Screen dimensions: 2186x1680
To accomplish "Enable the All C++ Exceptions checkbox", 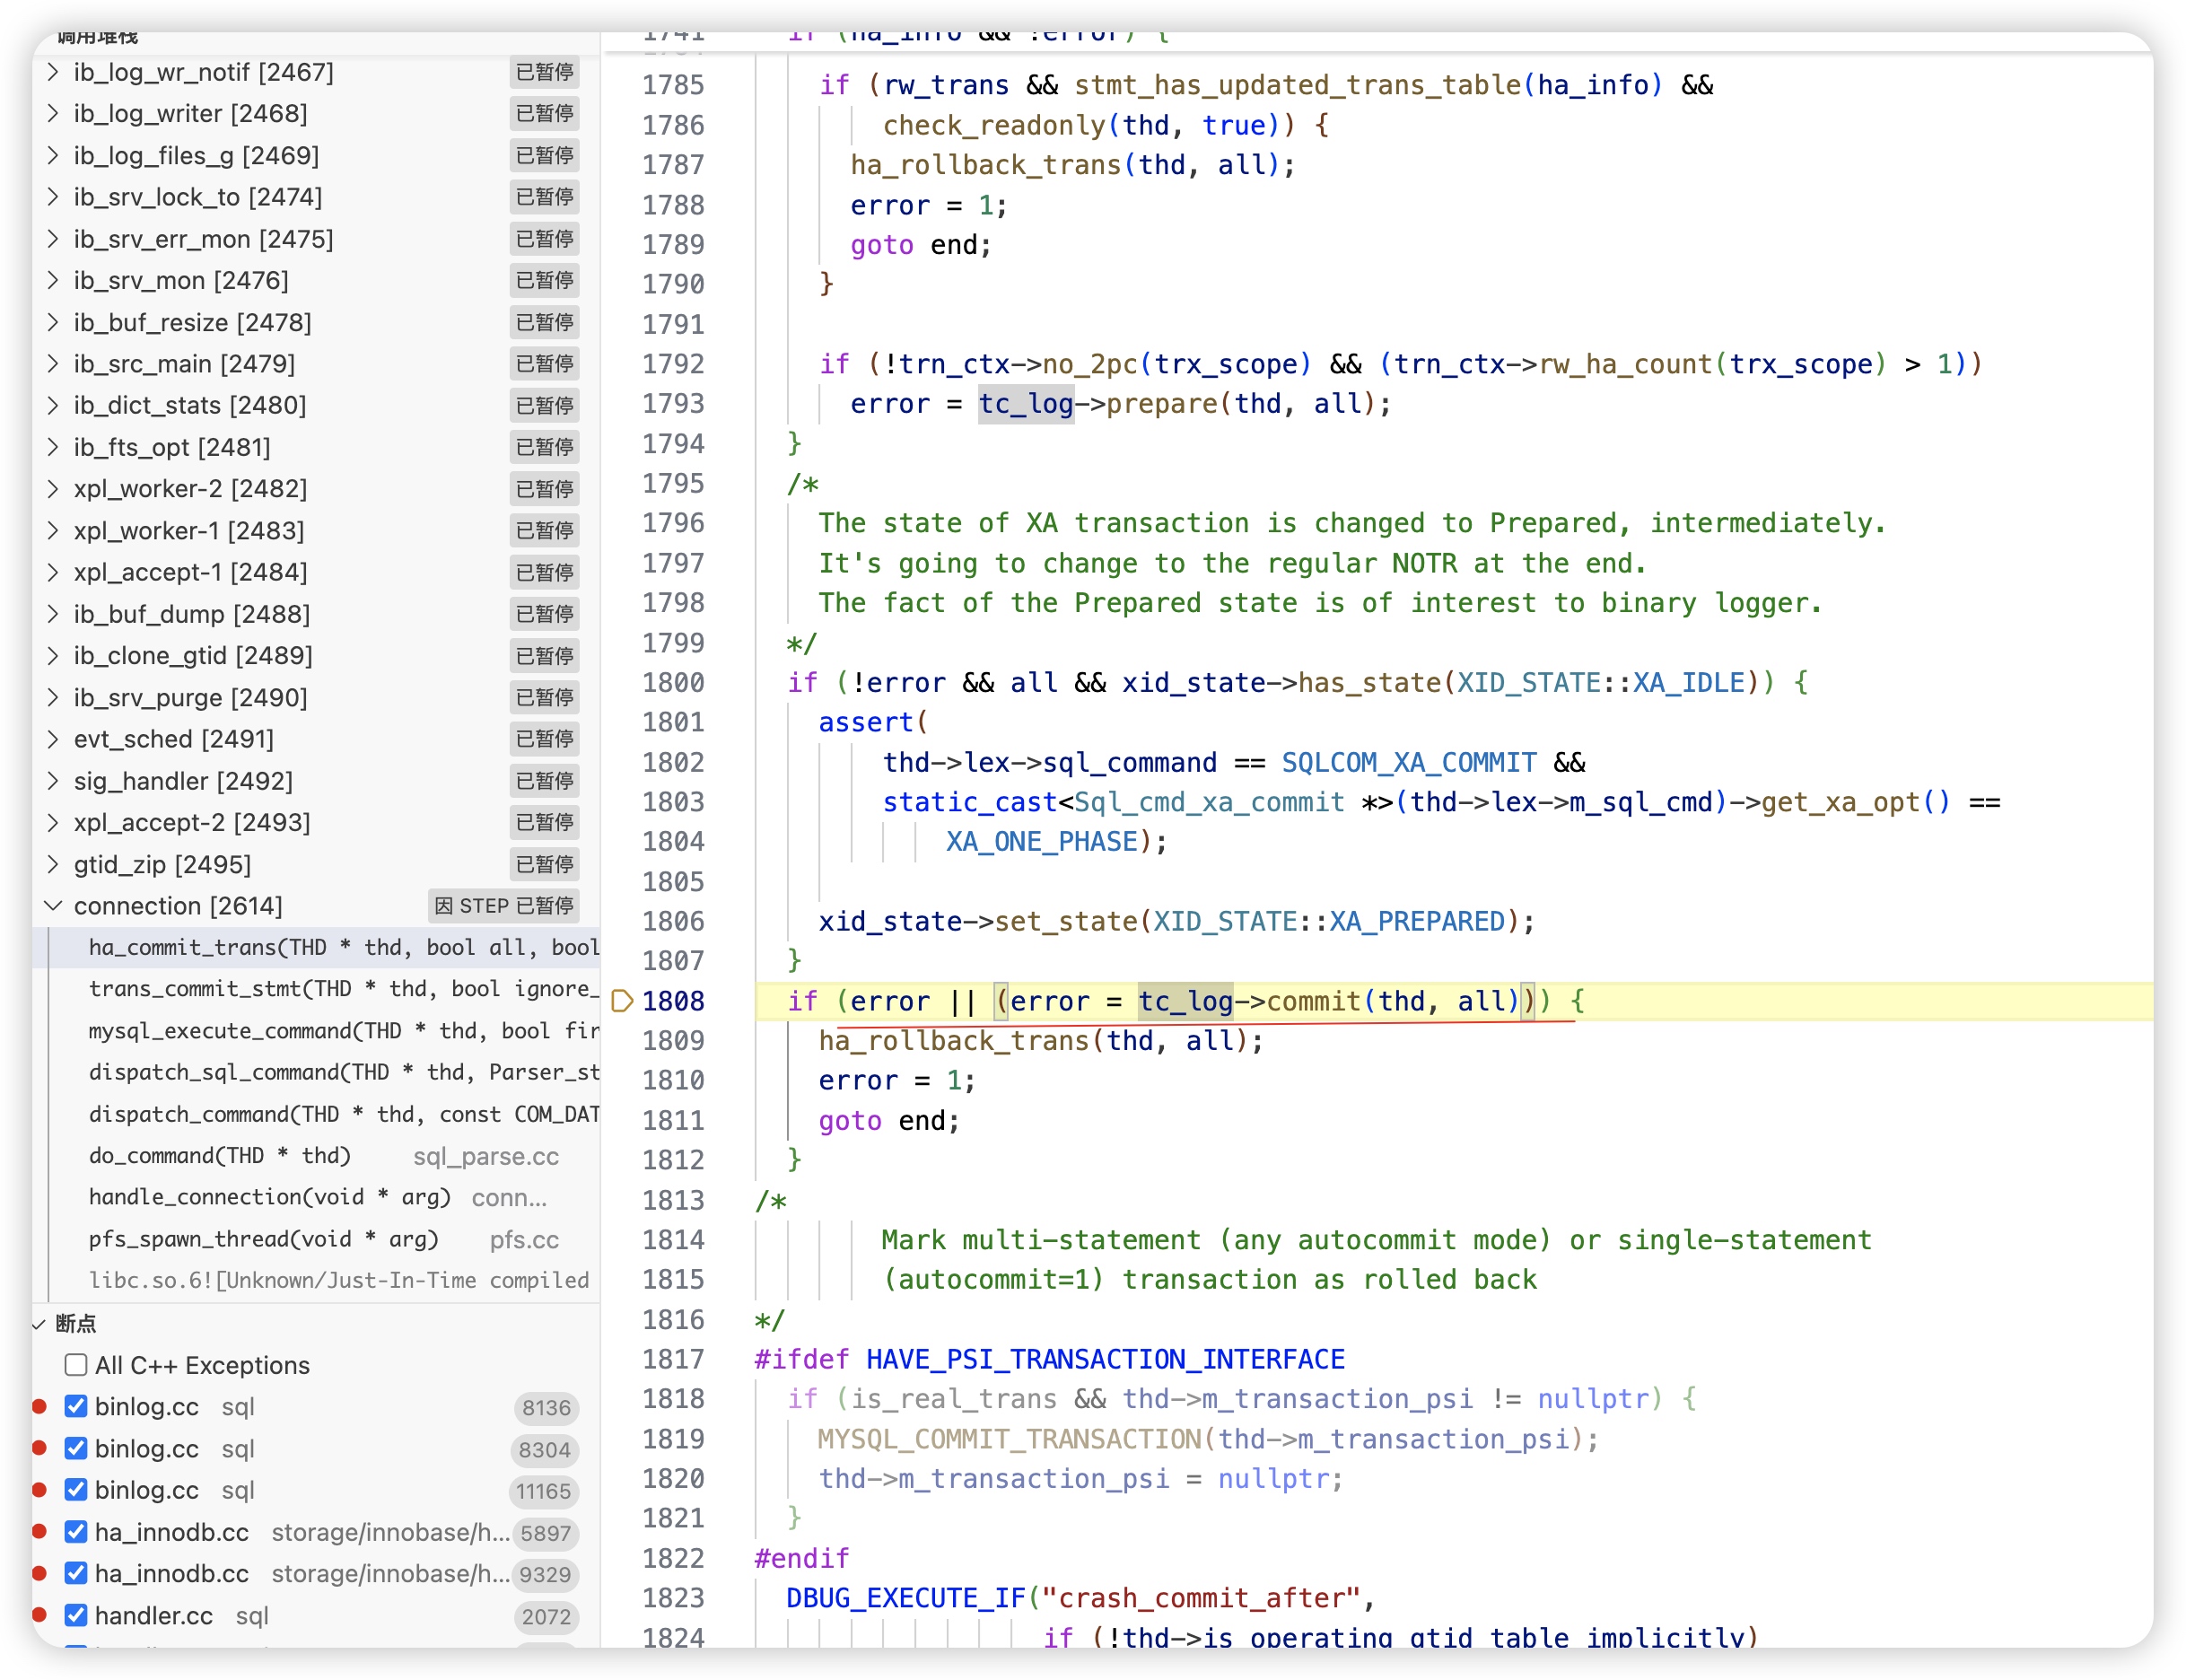I will click(x=76, y=1365).
